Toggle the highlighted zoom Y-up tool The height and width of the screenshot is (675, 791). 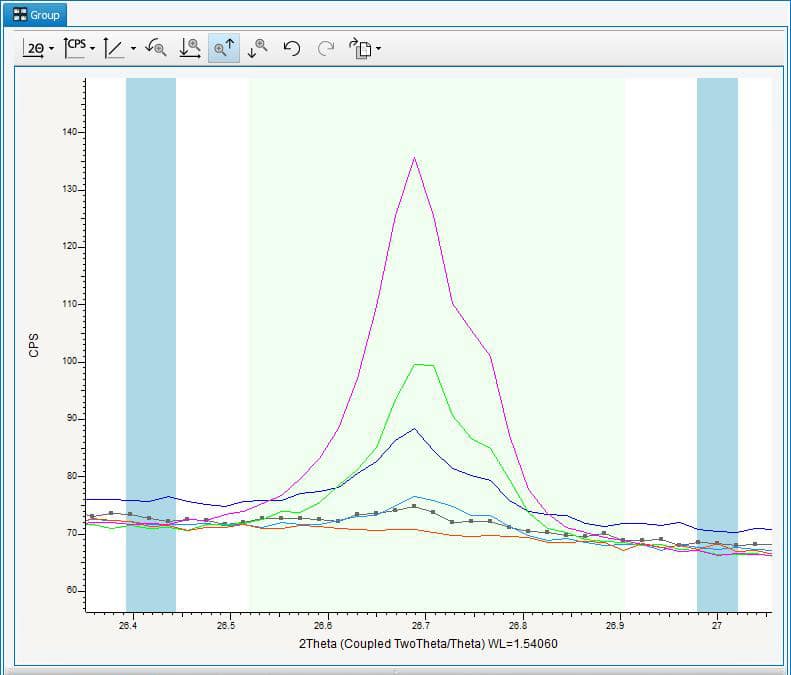tap(224, 48)
